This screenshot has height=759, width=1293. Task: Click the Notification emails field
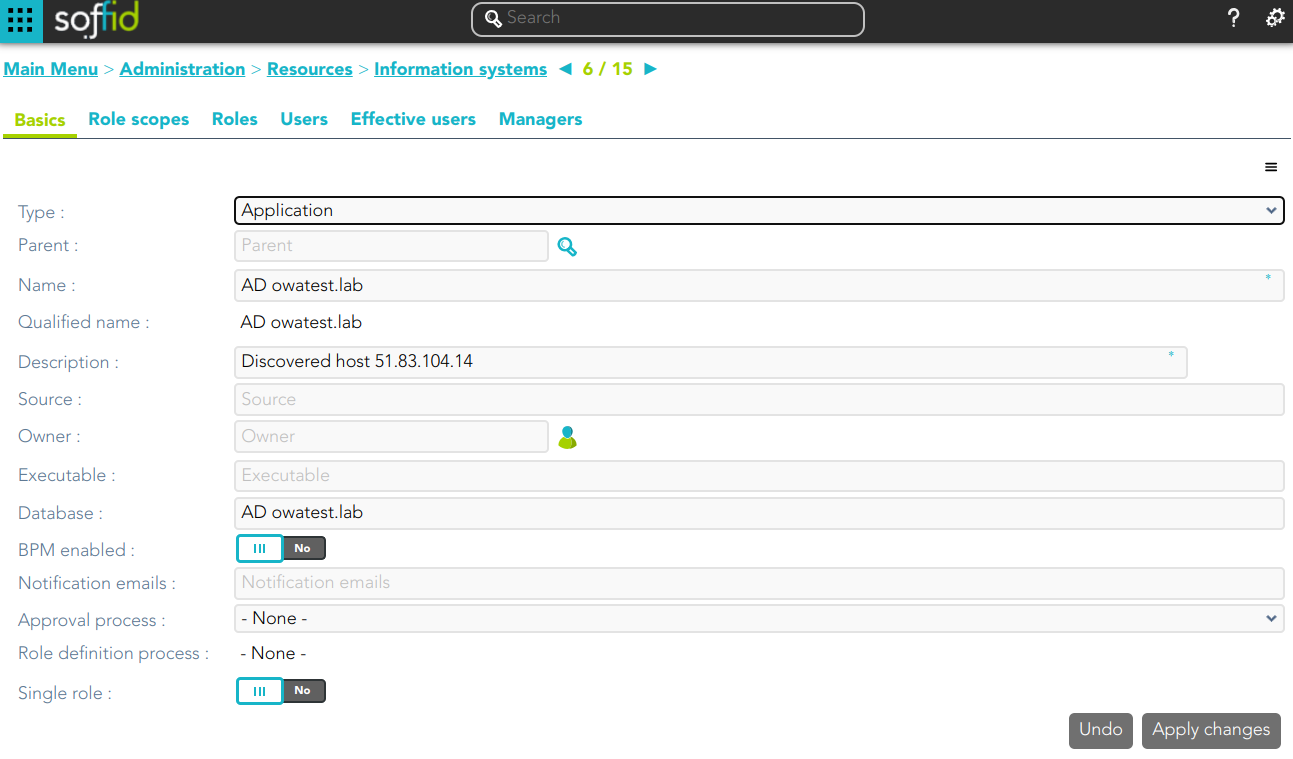[x=759, y=583]
